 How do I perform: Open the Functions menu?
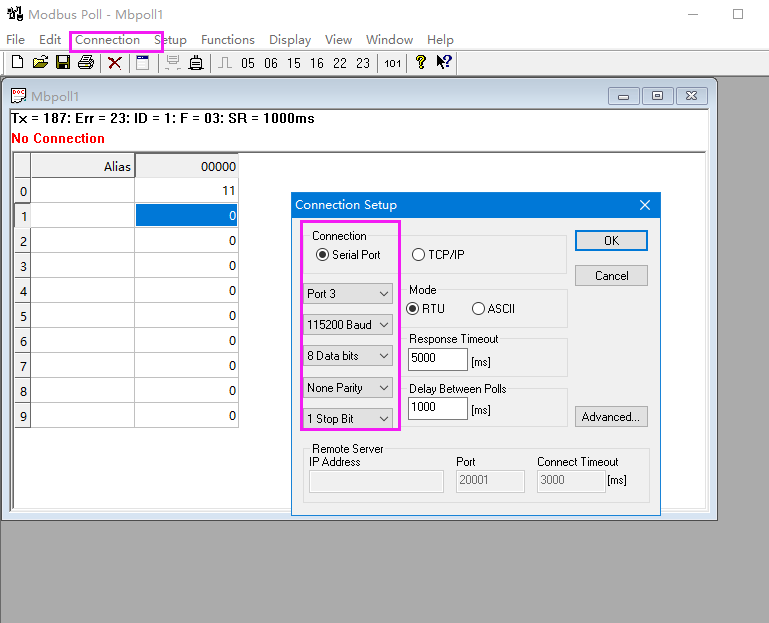pos(227,40)
